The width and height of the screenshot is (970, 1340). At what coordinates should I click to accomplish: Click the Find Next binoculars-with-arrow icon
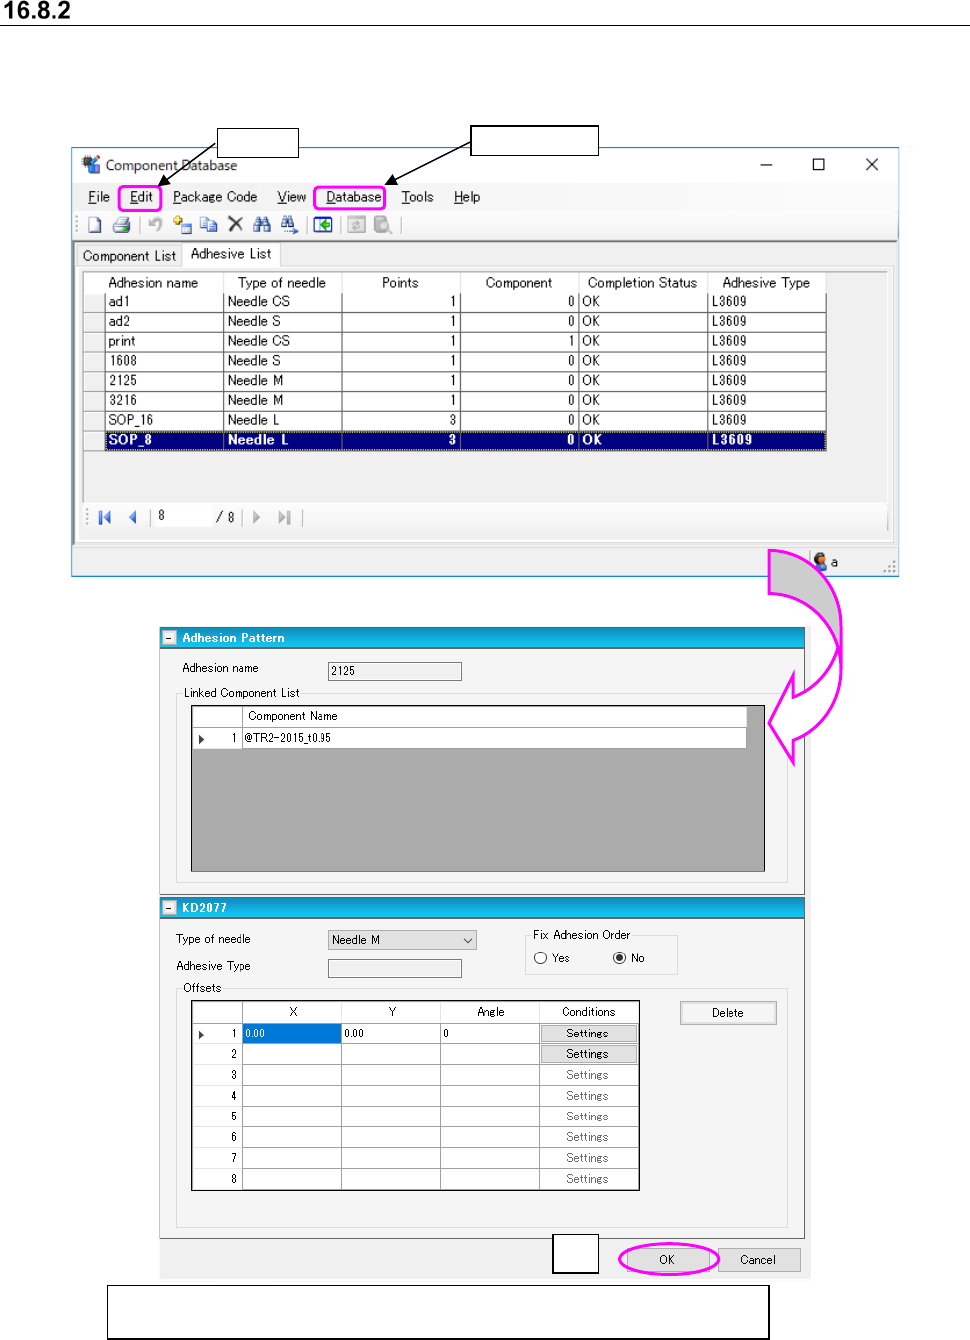(x=289, y=225)
